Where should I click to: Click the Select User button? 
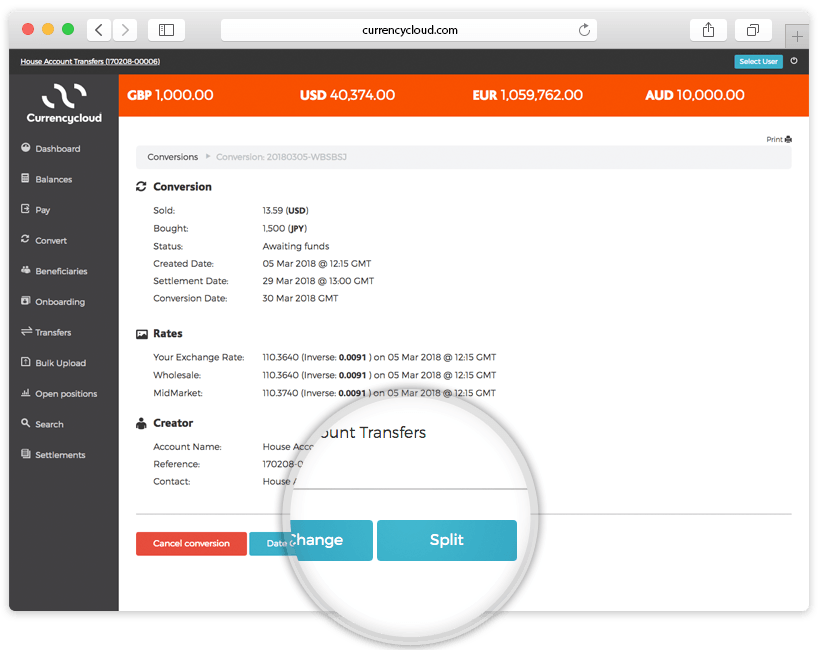pyautogui.click(x=759, y=62)
